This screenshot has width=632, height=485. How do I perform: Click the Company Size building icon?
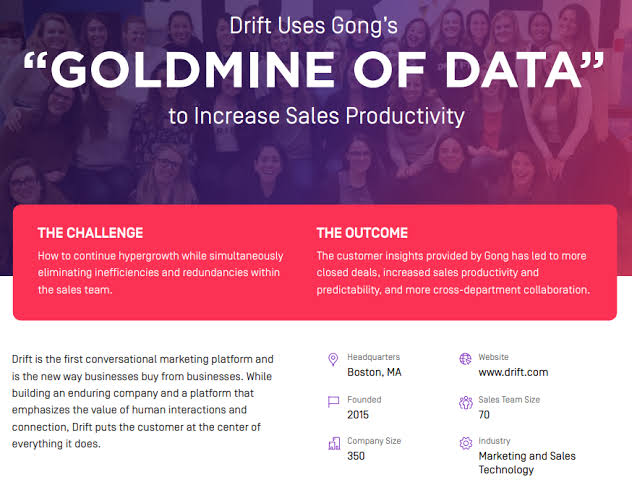click(334, 443)
